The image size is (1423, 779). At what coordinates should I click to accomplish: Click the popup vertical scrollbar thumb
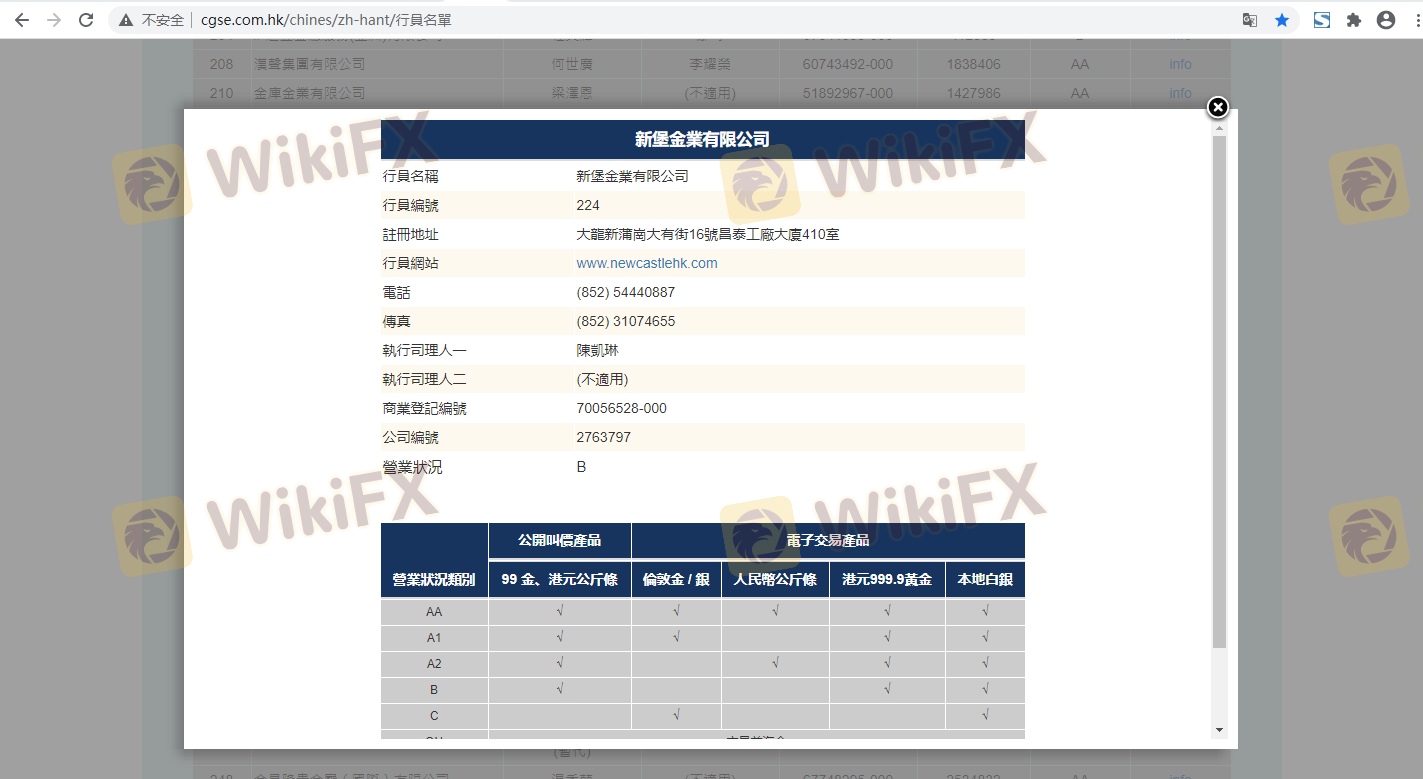[1219, 391]
